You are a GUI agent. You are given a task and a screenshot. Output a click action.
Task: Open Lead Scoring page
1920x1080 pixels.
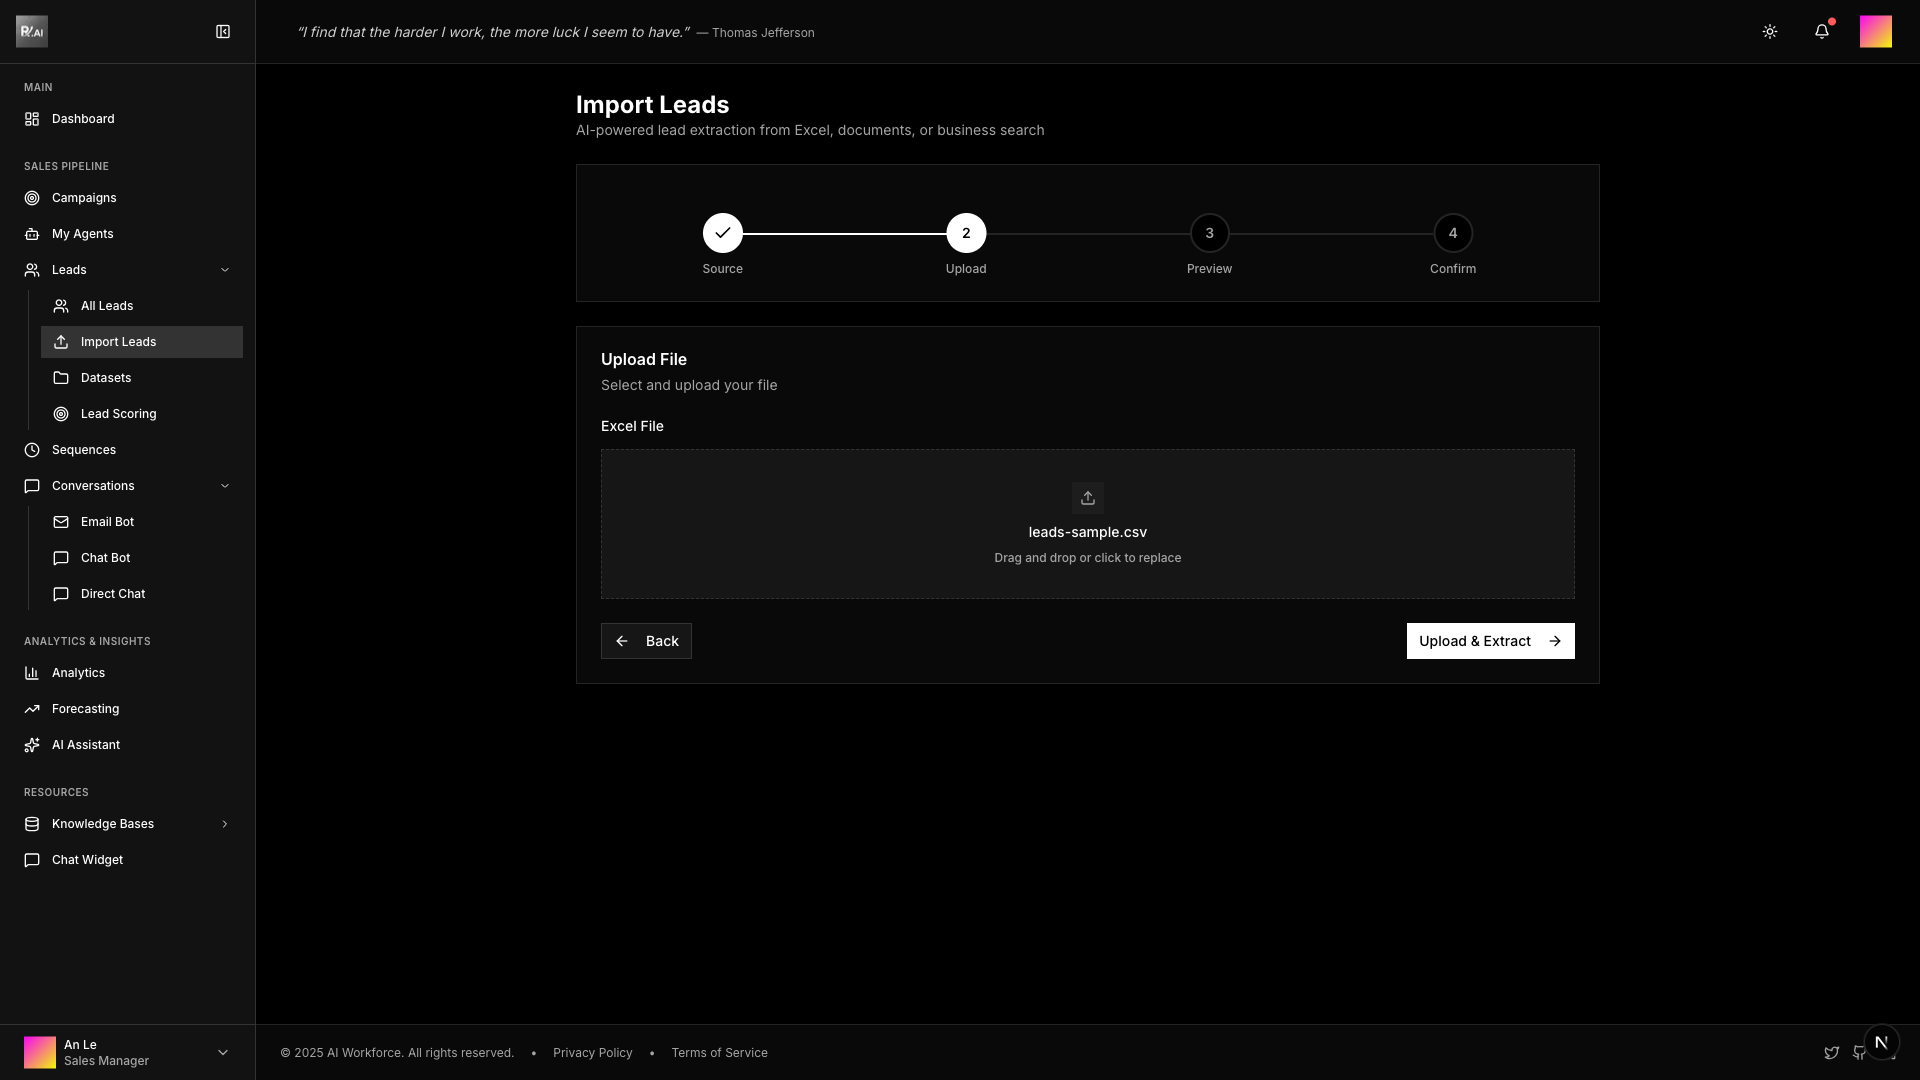coord(118,414)
